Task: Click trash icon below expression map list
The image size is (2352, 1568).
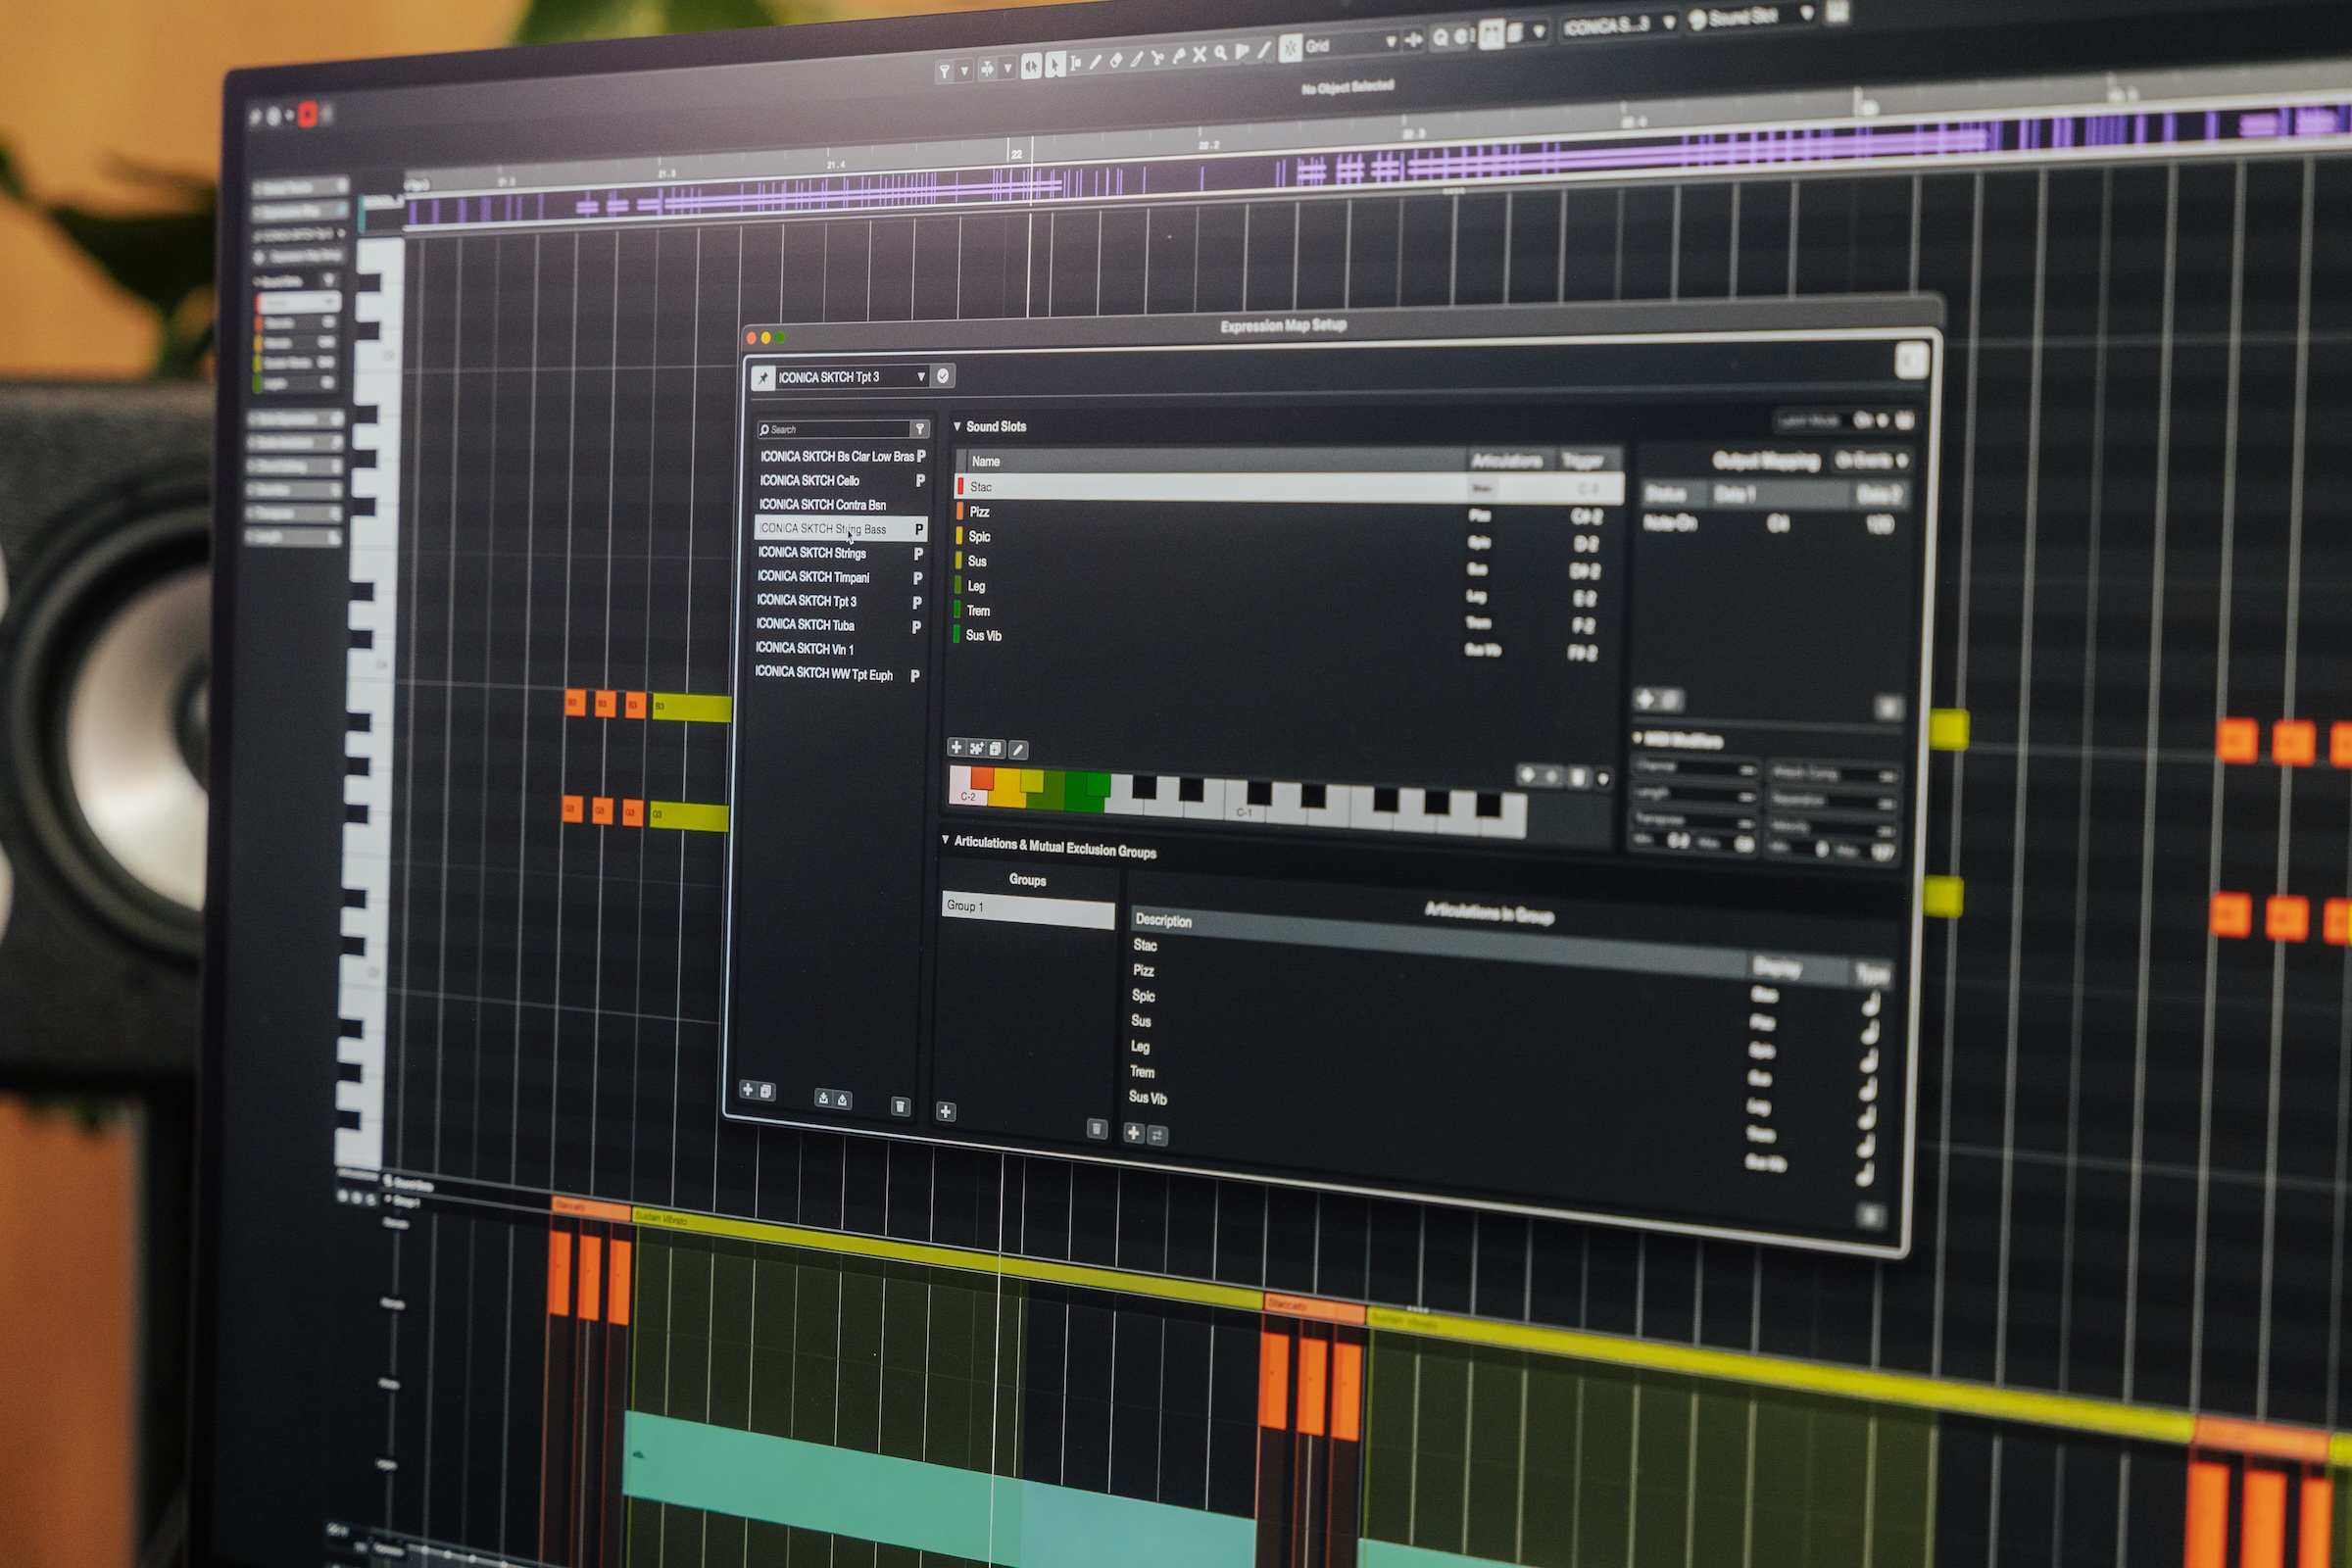Action: pyautogui.click(x=899, y=1106)
